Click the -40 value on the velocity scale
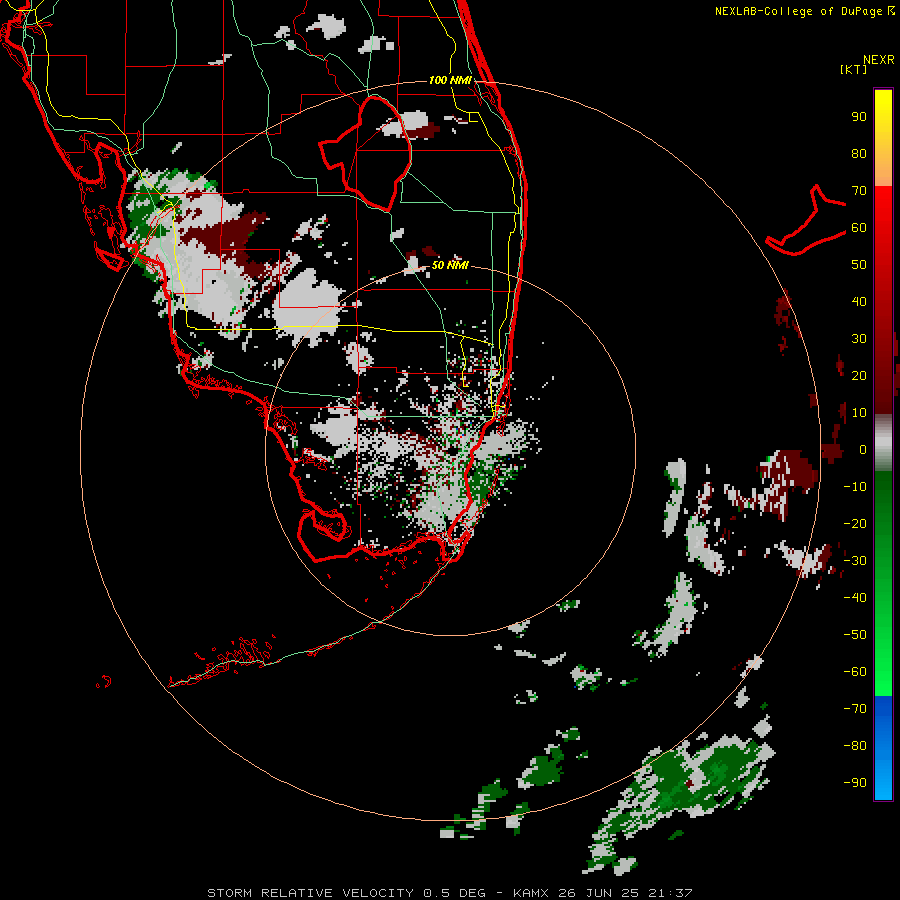900x900 pixels. 855,598
